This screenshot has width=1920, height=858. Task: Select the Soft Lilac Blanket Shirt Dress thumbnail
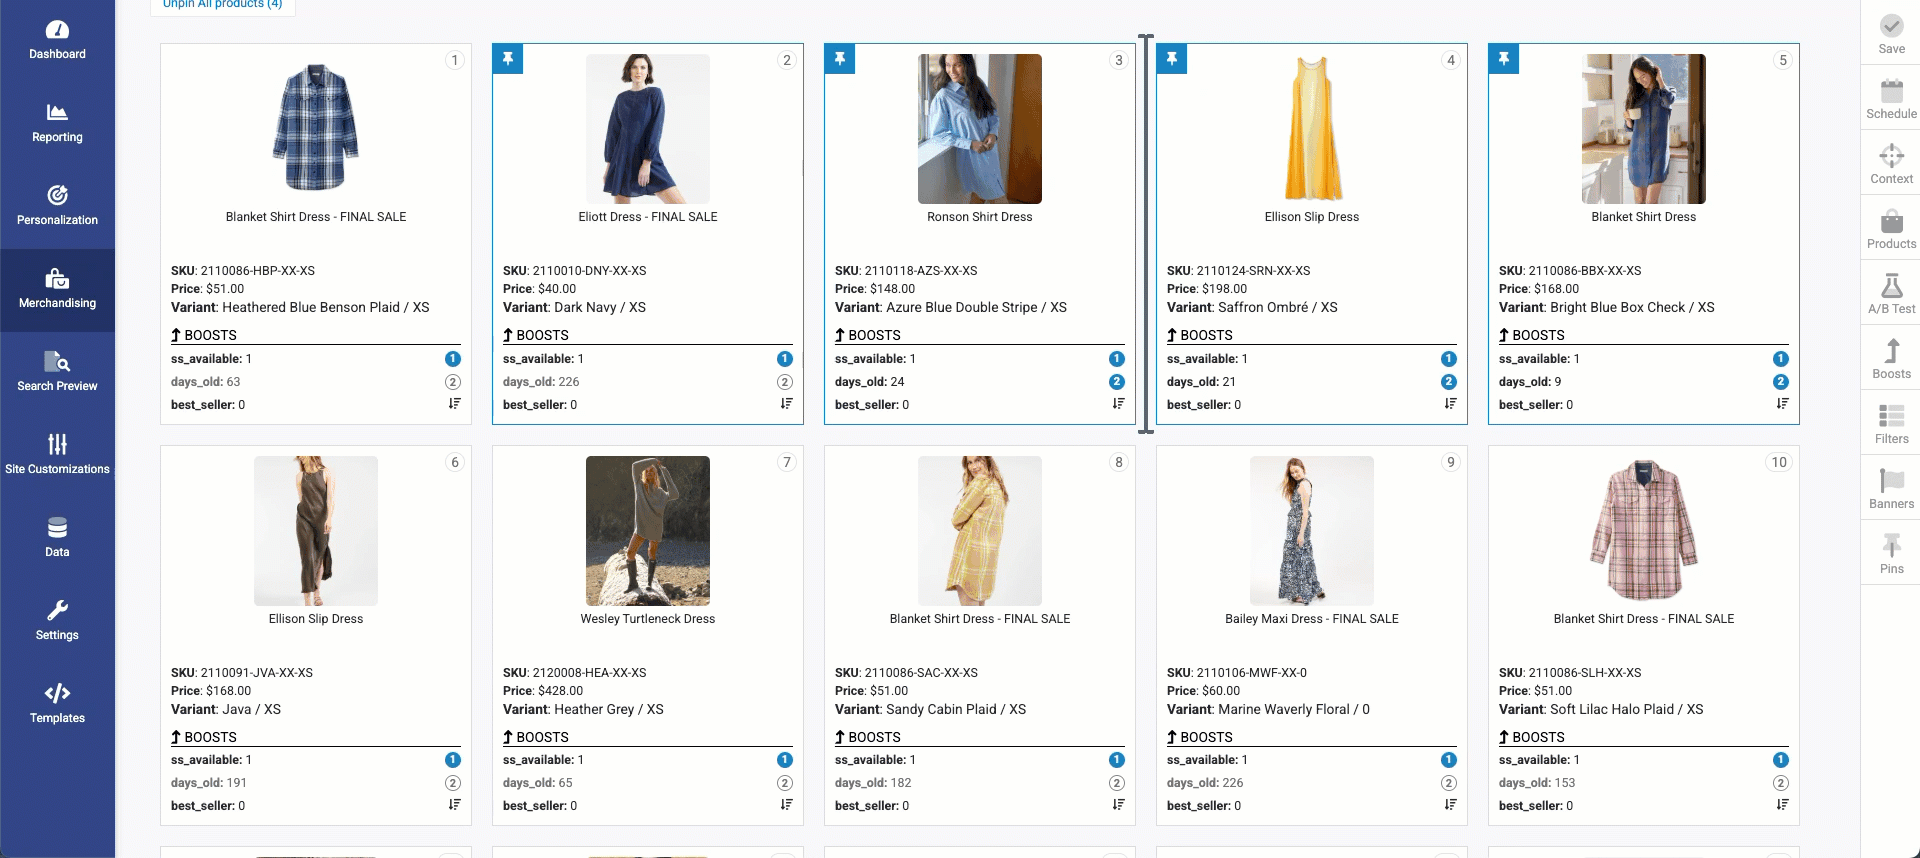click(1643, 530)
